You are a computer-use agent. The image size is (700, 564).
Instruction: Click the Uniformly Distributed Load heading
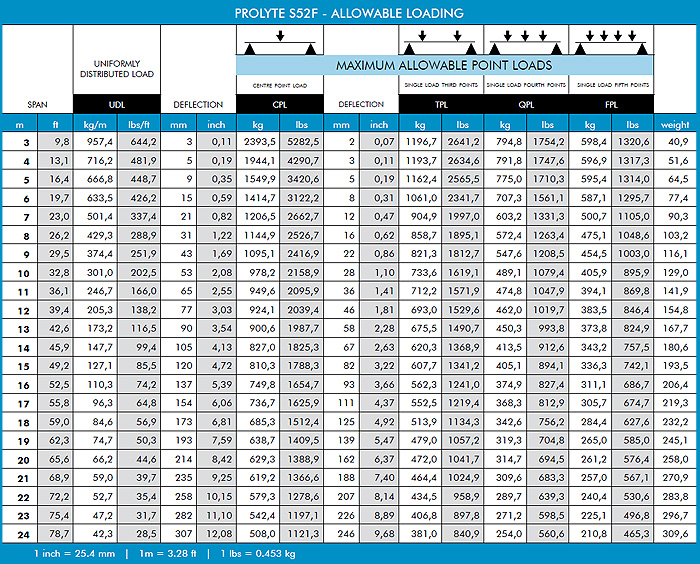[x=116, y=68]
